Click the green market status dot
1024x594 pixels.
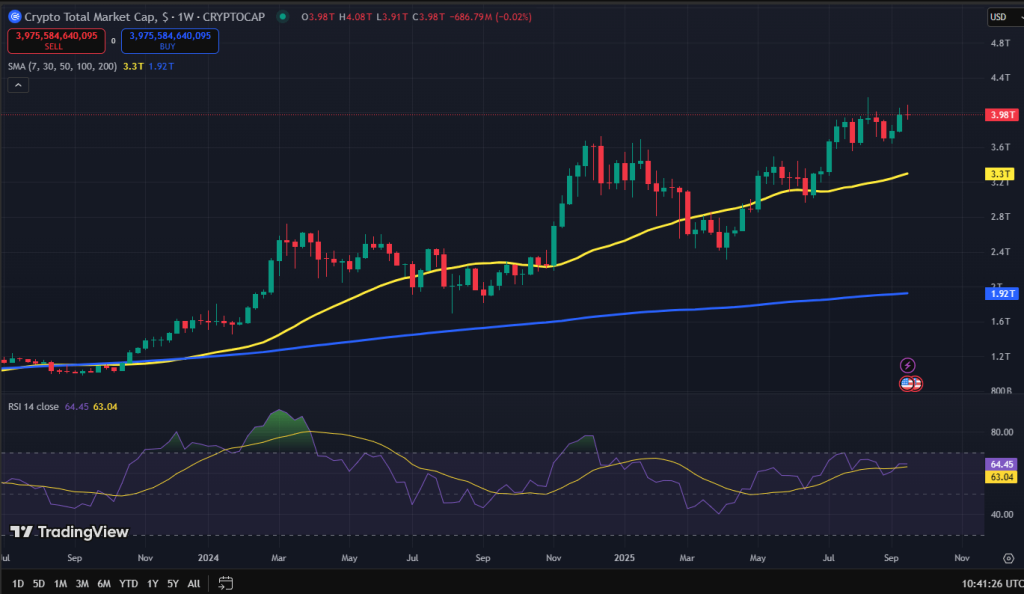[282, 16]
